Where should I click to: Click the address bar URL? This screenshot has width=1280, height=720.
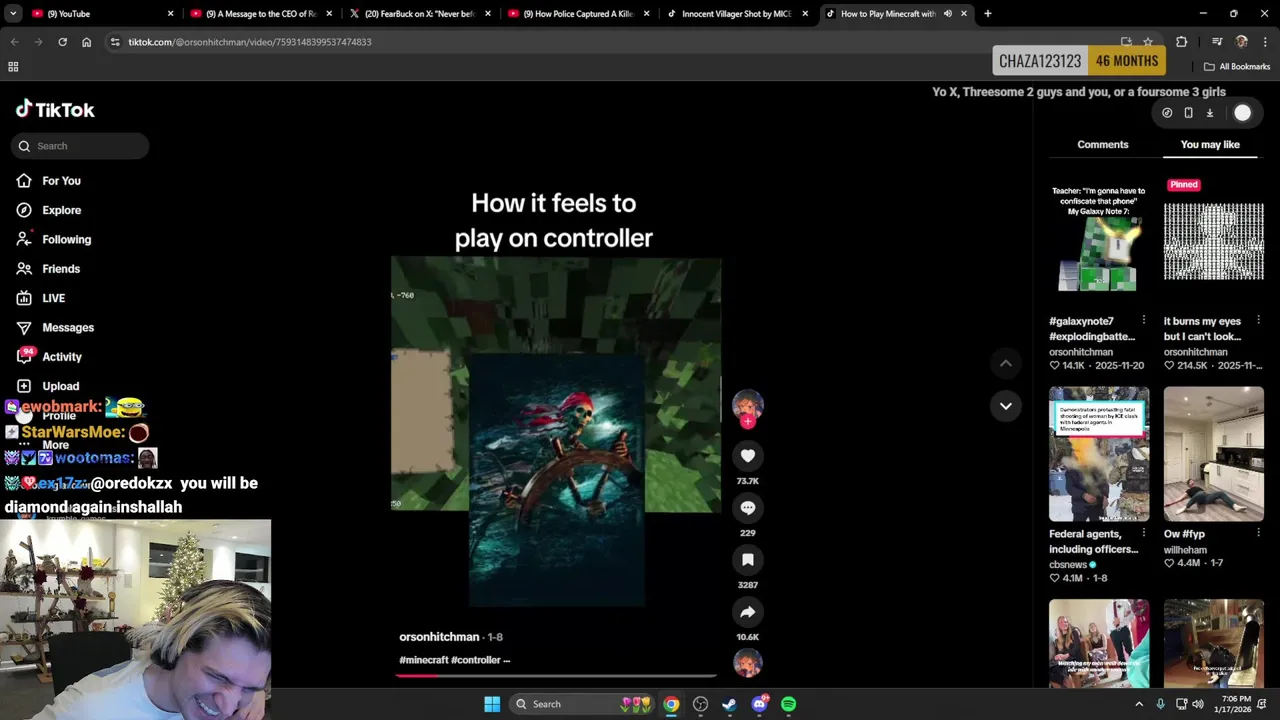coord(250,42)
